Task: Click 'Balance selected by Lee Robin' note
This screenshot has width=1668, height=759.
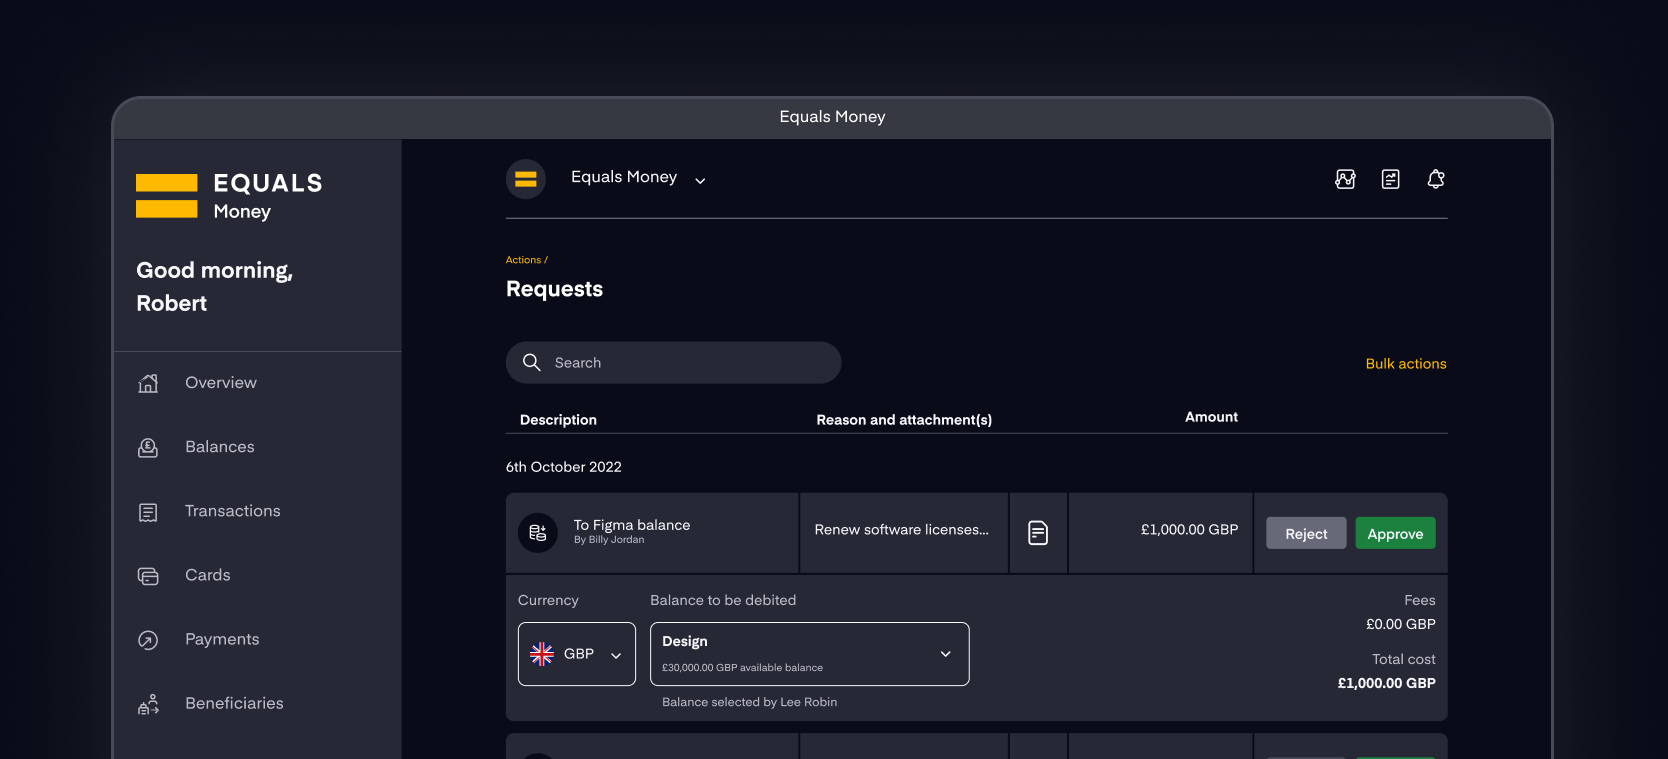Action: 750,702
